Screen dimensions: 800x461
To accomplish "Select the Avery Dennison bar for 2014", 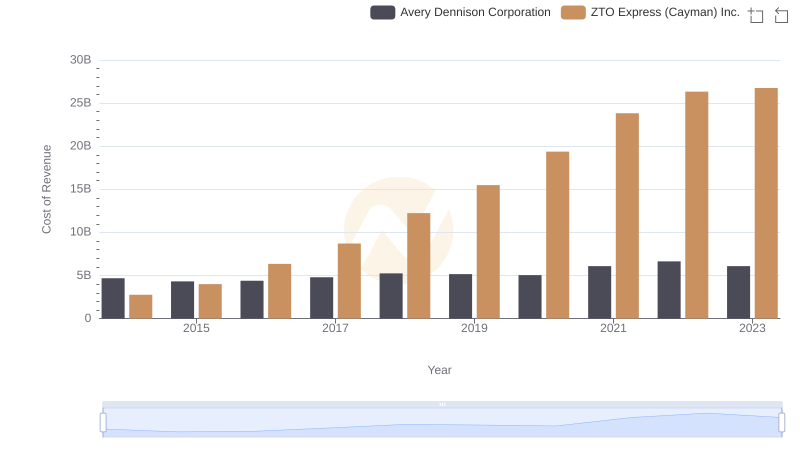I will pos(113,298).
